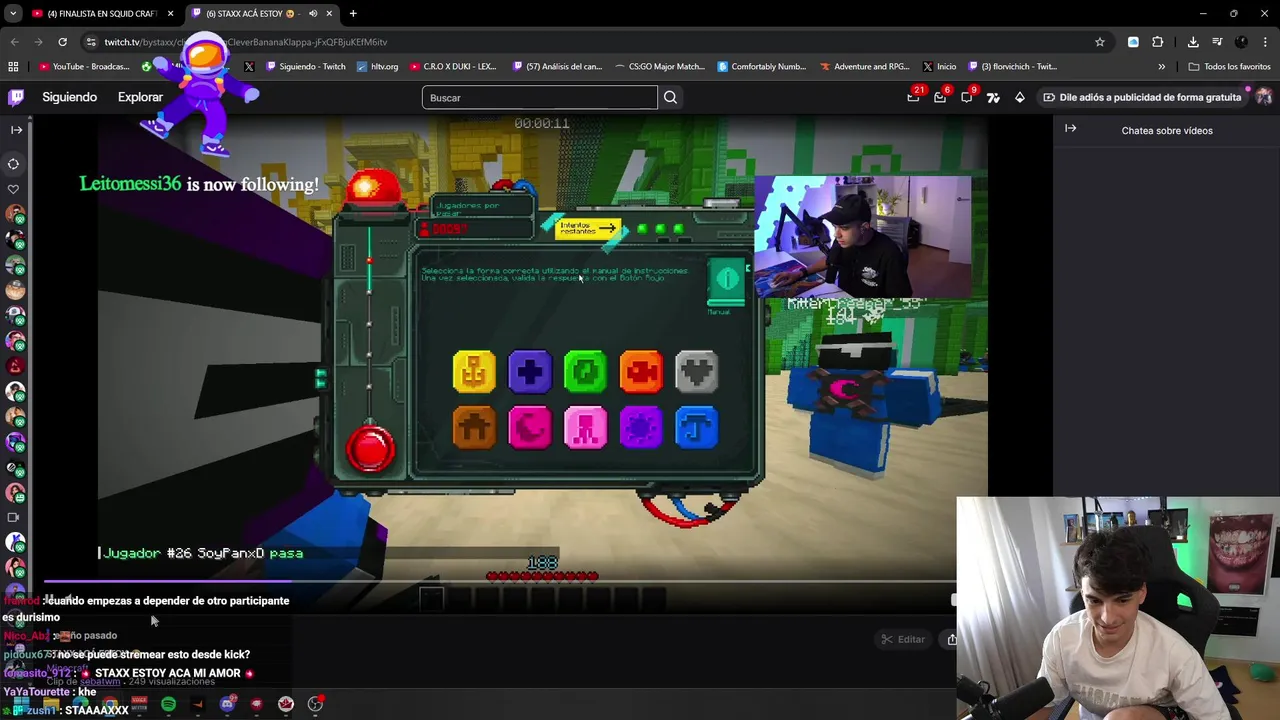1280x720 pixels.
Task: Click the streamer facecam overlay thumbnail
Action: (862, 237)
